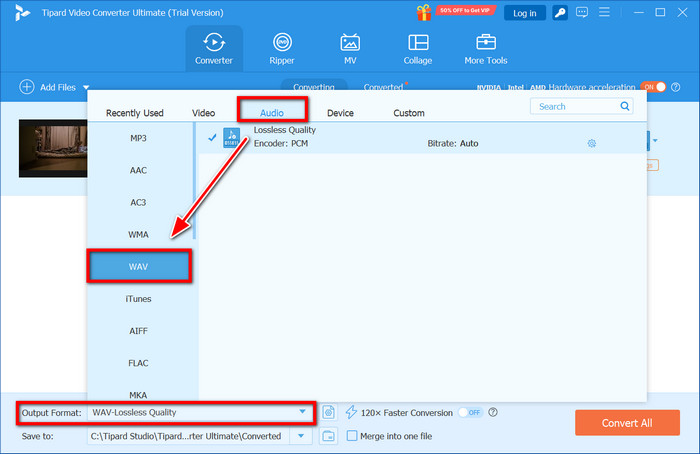
Task: Click the WAV format file icon
Action: 231,137
